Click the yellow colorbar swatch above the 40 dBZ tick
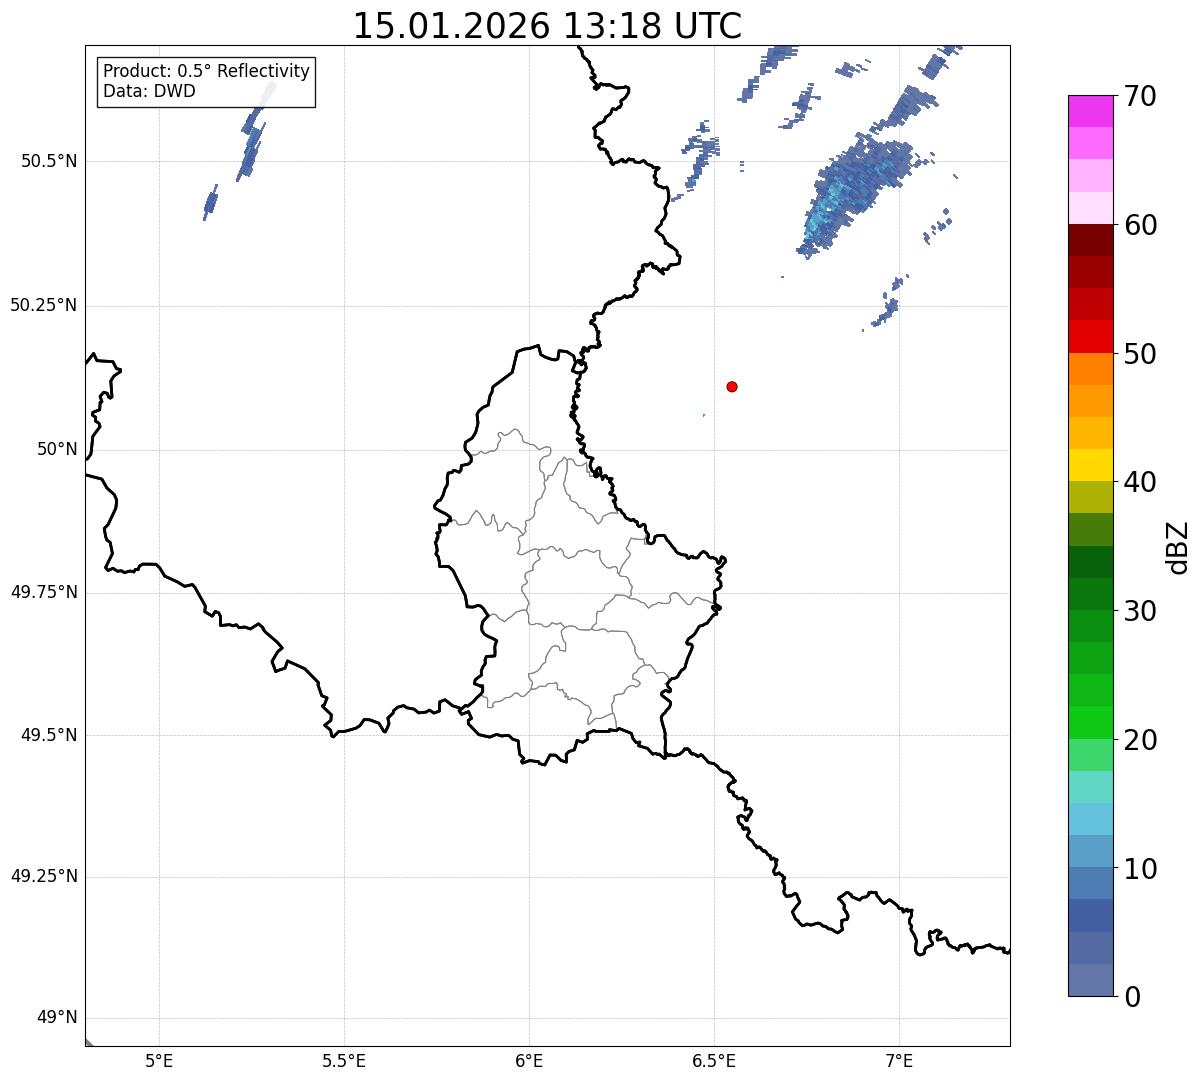The image size is (1202, 1081). pyautogui.click(x=1090, y=466)
